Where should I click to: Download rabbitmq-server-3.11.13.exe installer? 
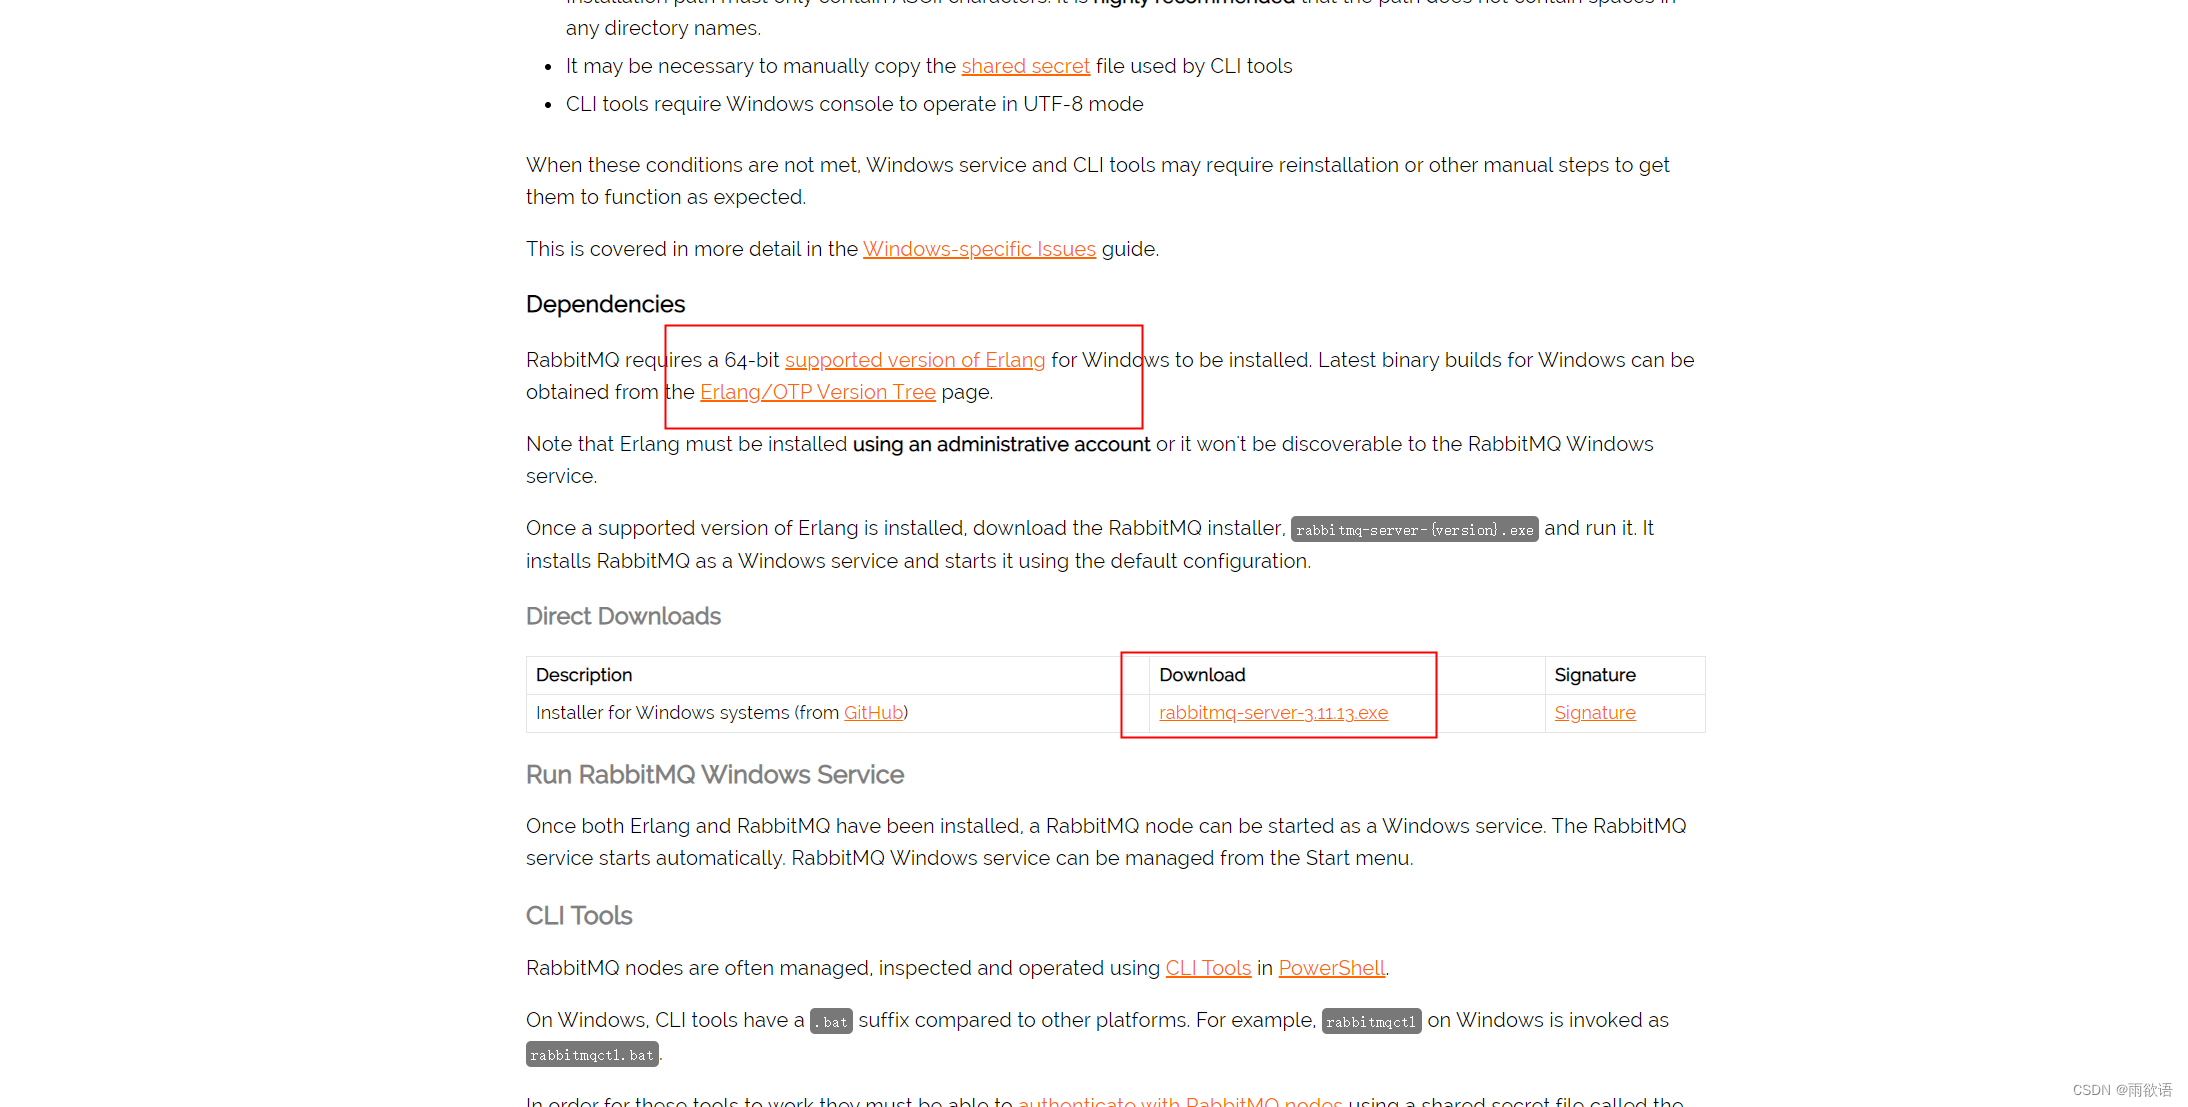1273,713
